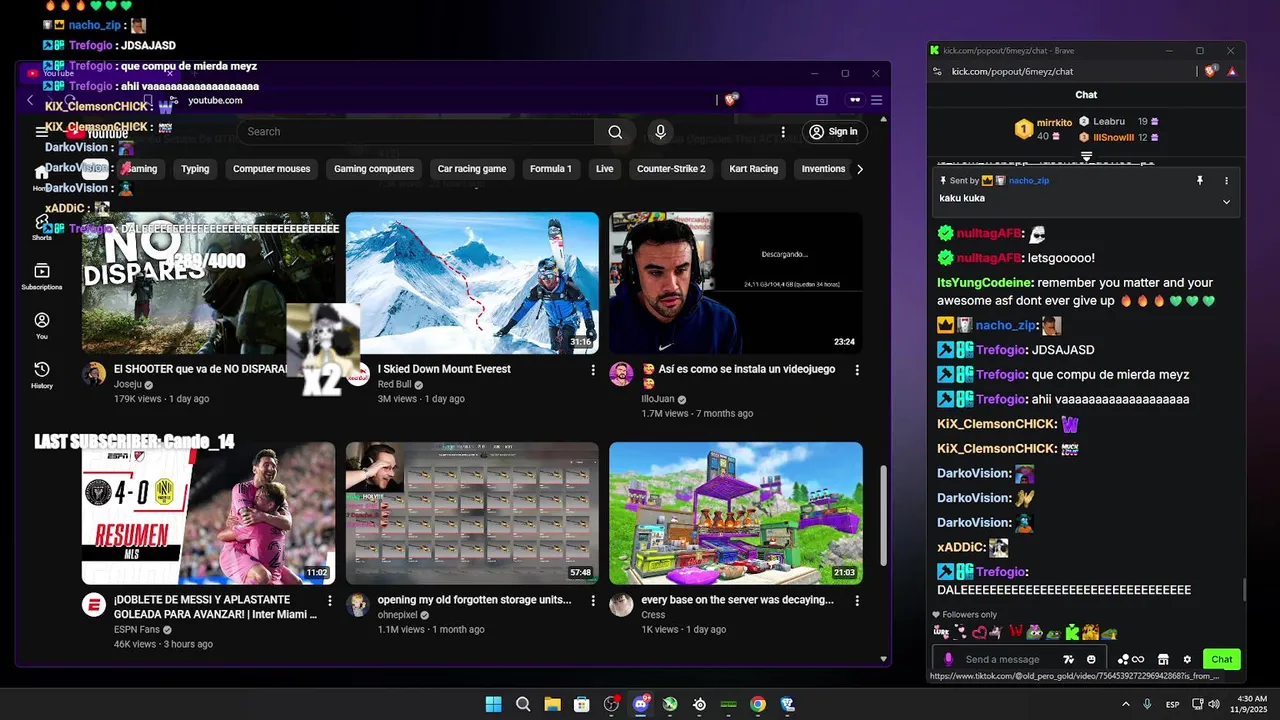Select the Counter-Strike 2 chip

pos(671,169)
